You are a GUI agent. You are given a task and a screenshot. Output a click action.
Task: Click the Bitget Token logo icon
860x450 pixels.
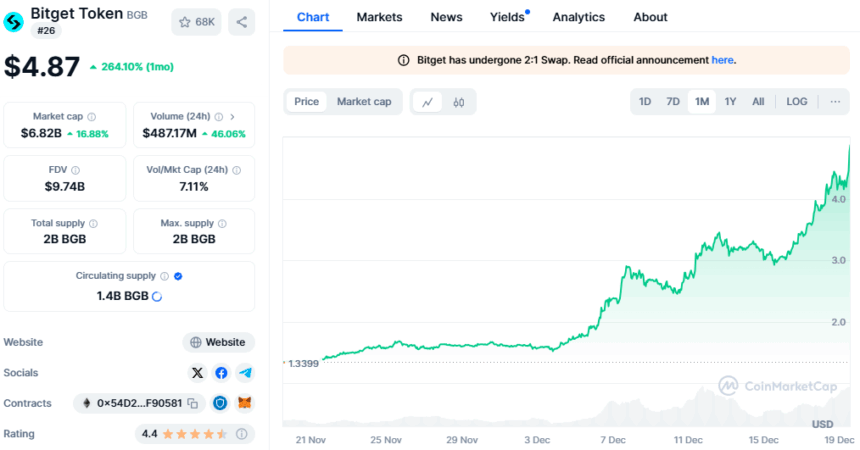pyautogui.click(x=13, y=22)
